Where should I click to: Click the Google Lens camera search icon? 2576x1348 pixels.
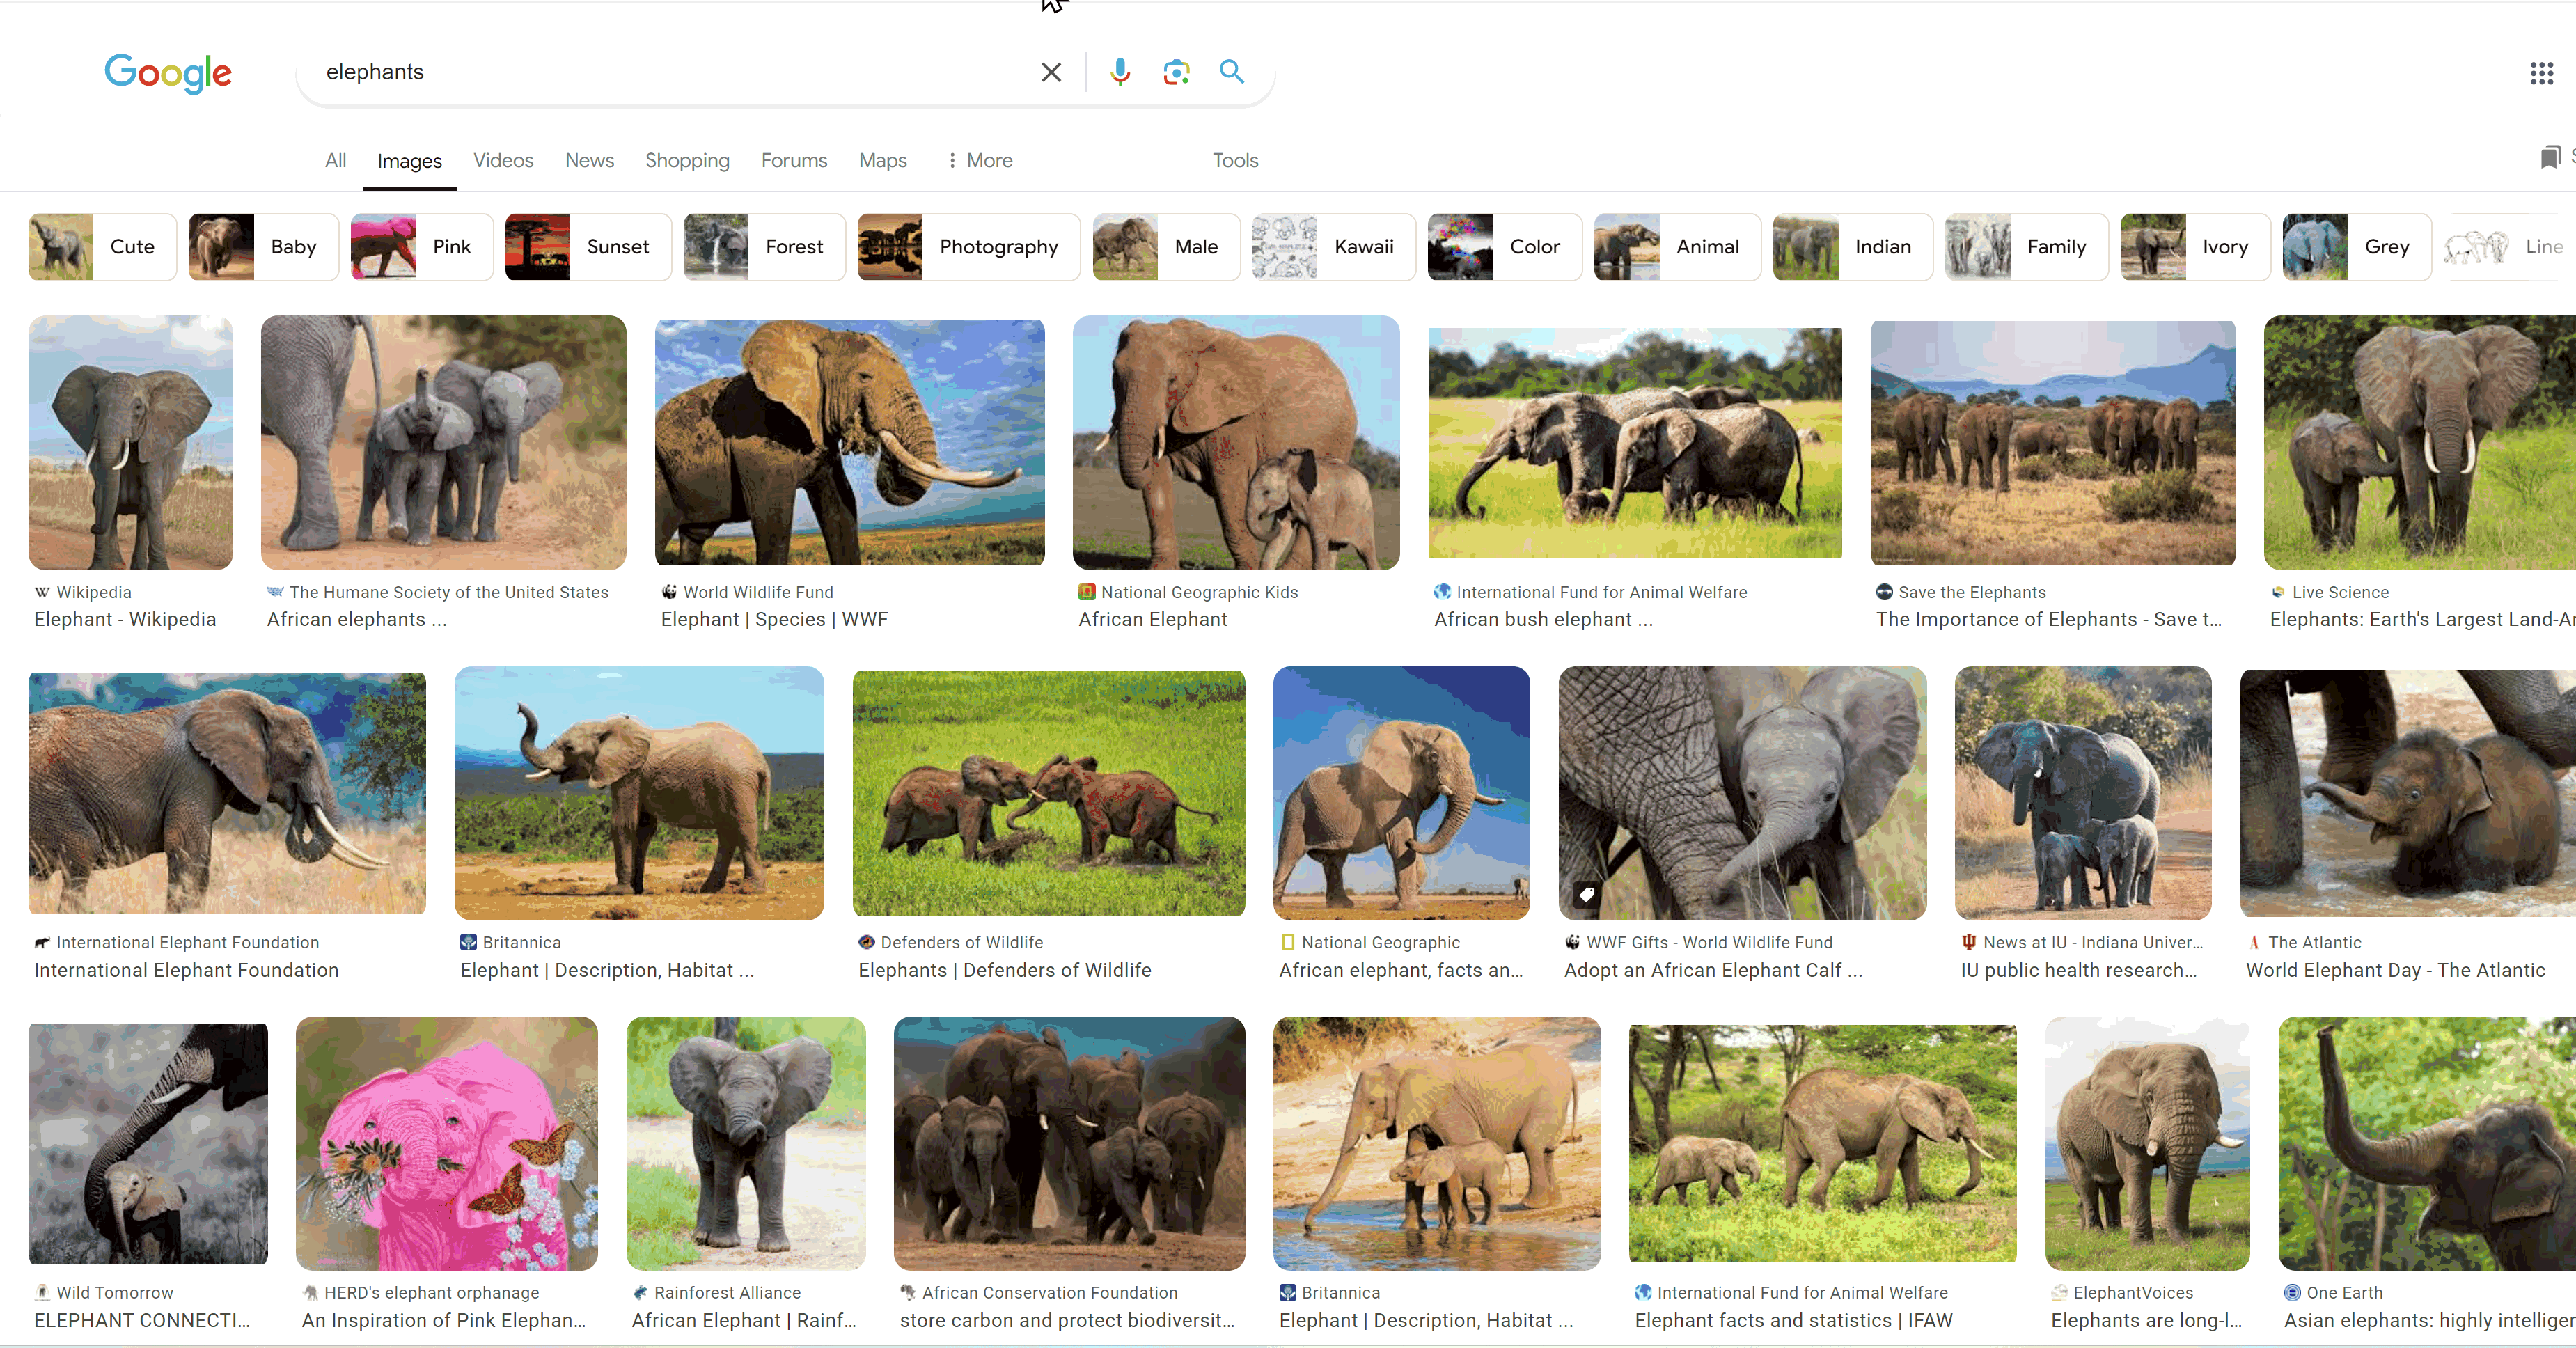pyautogui.click(x=1175, y=72)
